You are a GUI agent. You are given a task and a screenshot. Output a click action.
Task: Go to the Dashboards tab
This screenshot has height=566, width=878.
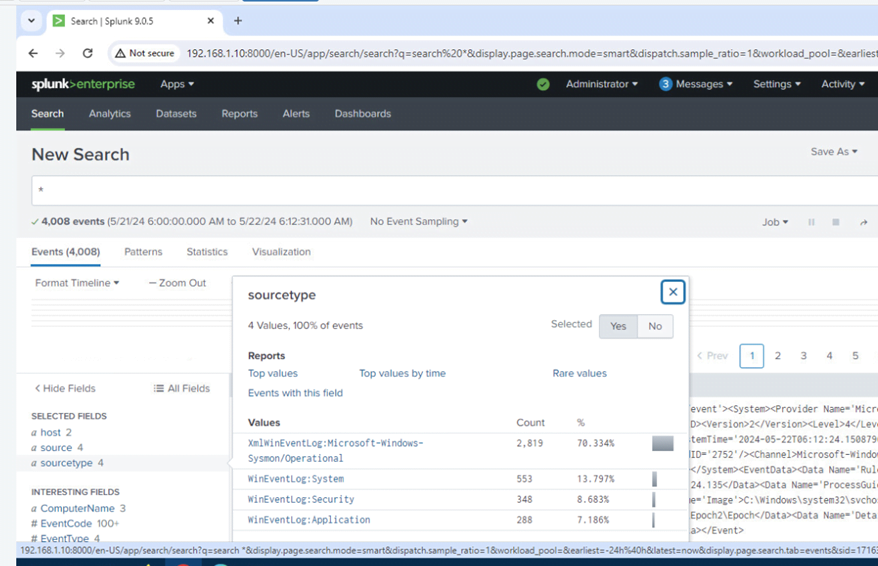point(363,114)
